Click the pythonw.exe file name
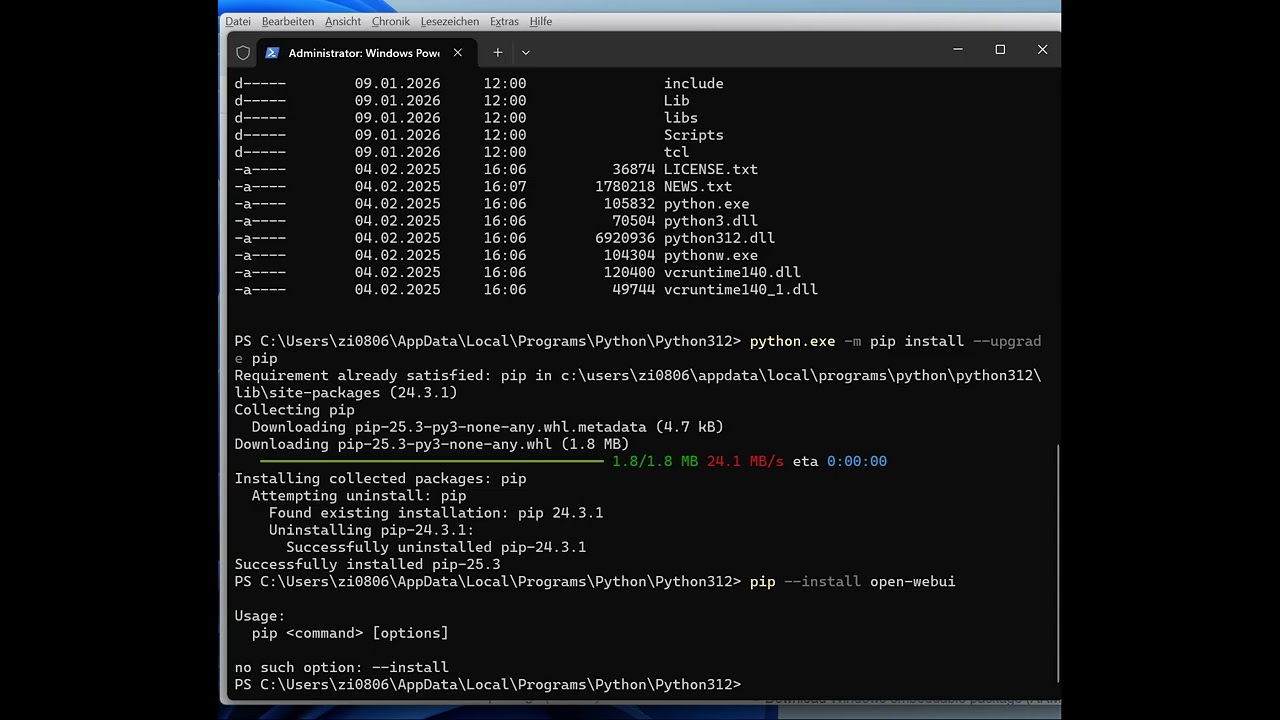Viewport: 1280px width, 720px height. pyautogui.click(x=711, y=255)
